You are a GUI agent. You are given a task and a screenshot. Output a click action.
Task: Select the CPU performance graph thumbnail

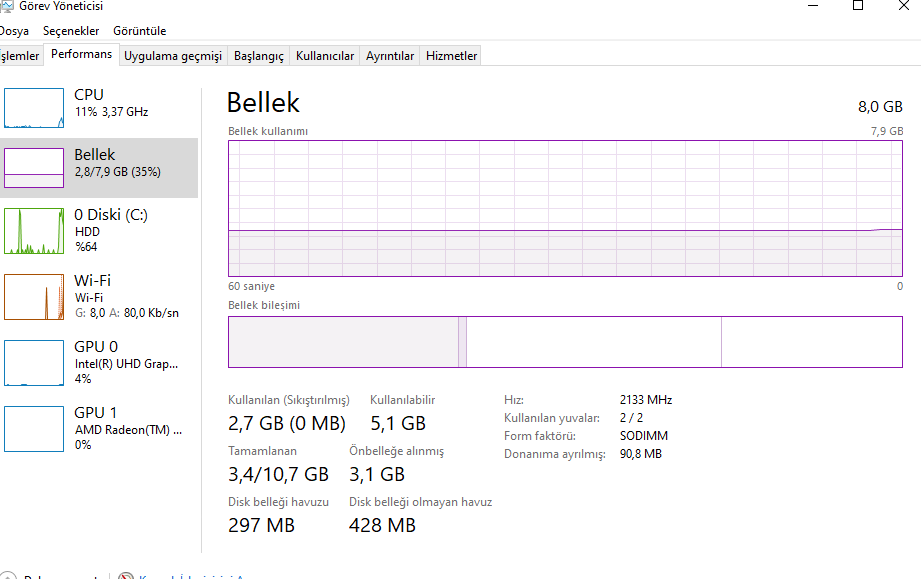pos(34,108)
